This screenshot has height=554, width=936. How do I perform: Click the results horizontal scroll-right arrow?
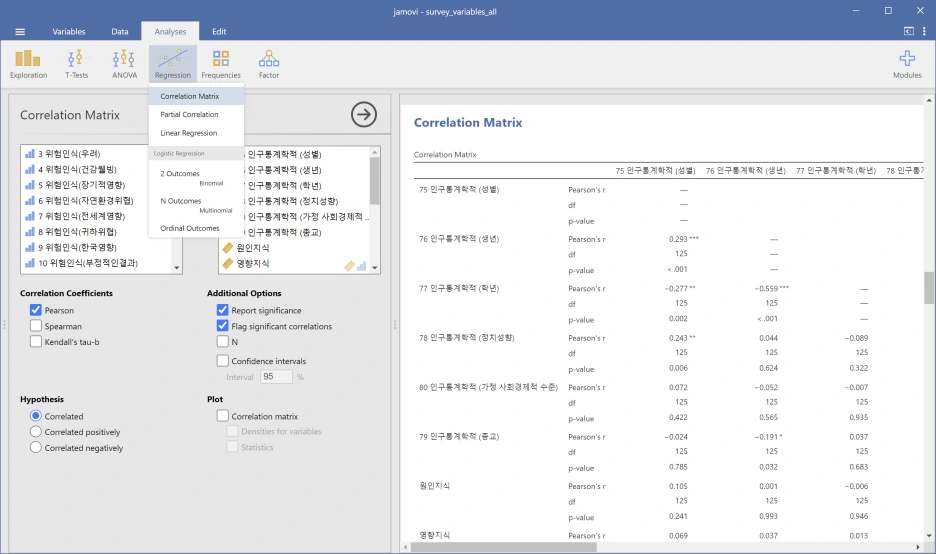[918, 547]
